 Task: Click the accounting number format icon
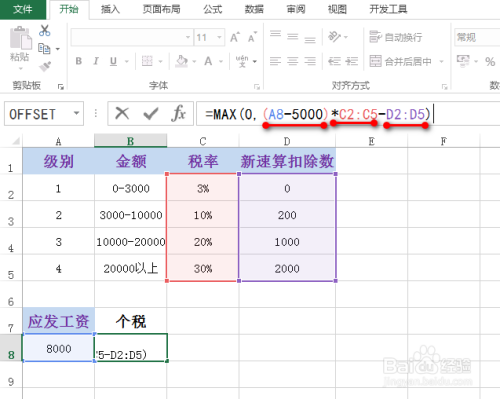click(x=463, y=61)
